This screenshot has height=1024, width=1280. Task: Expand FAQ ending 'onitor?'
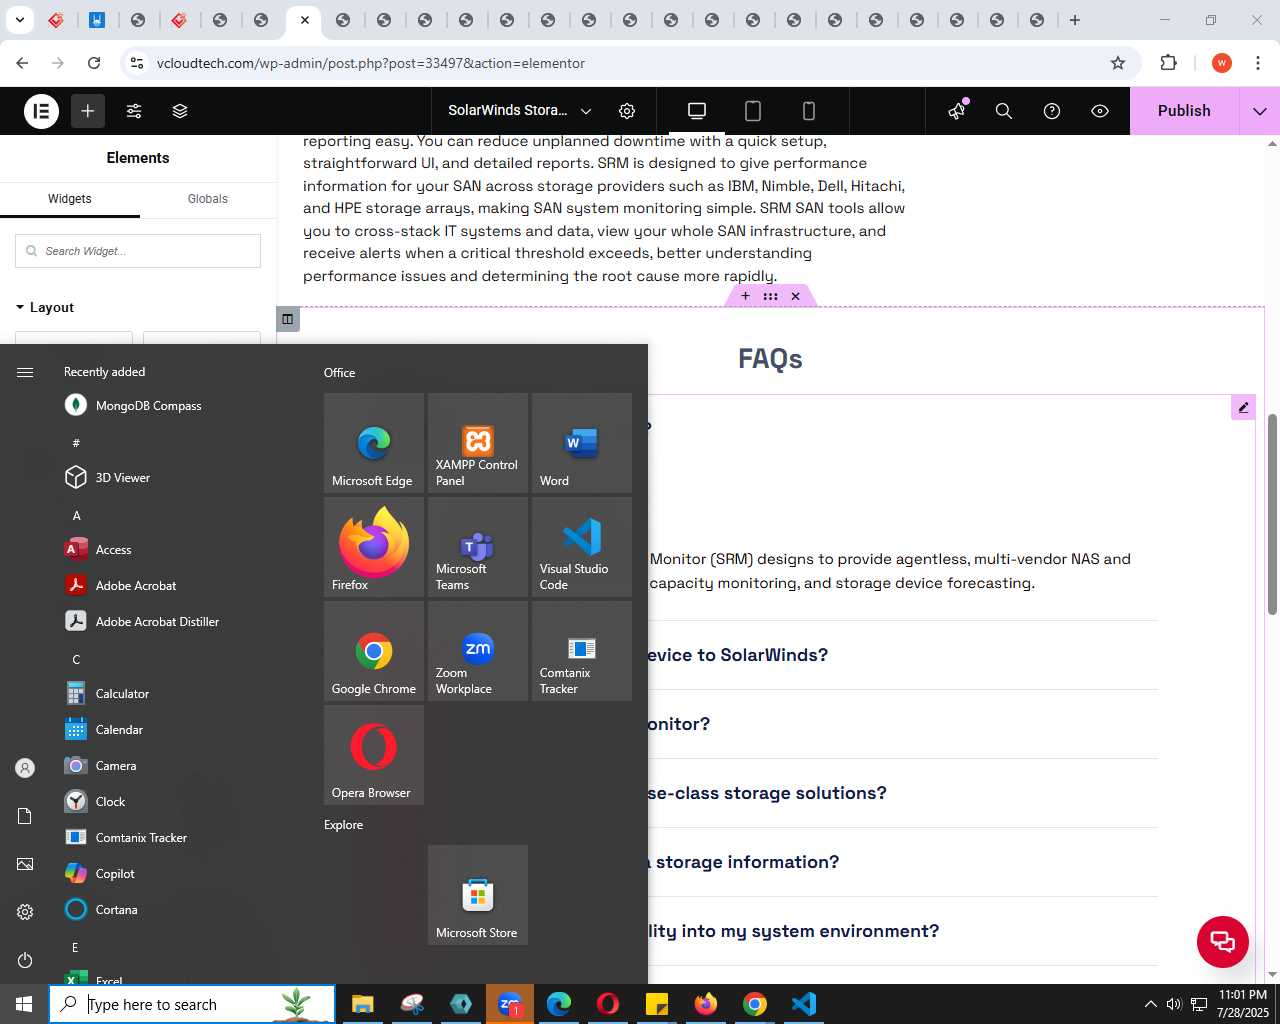(x=678, y=724)
